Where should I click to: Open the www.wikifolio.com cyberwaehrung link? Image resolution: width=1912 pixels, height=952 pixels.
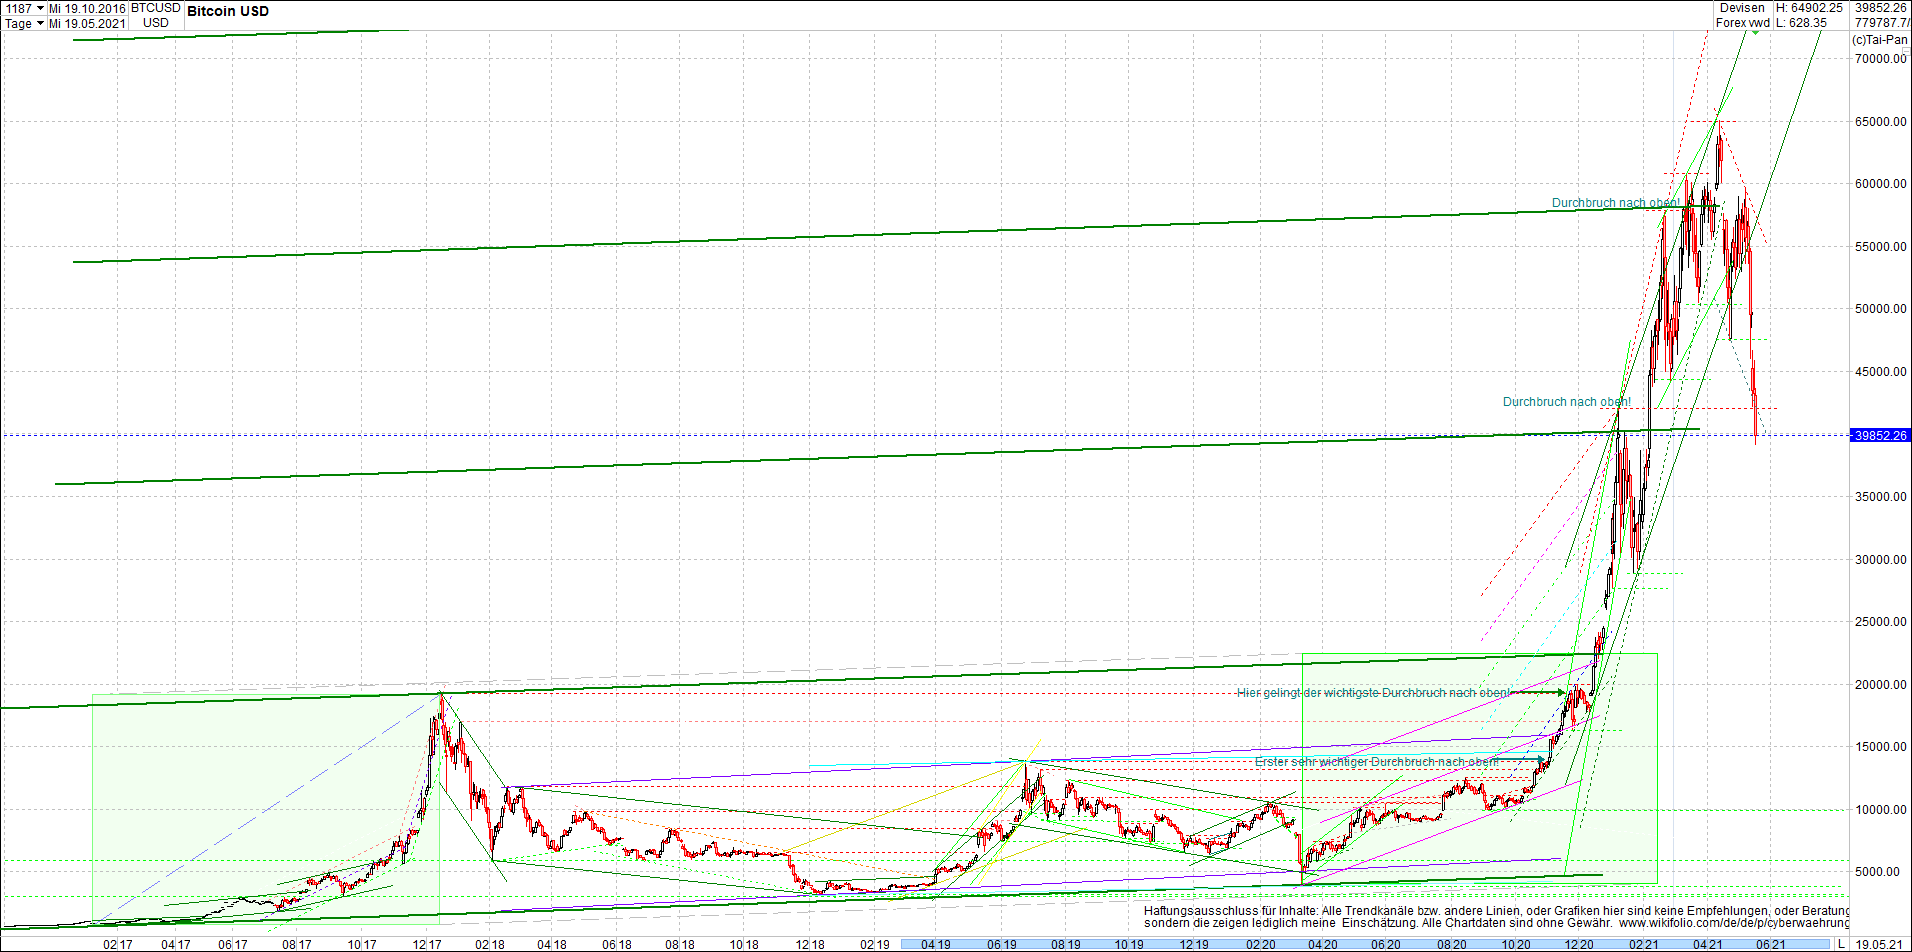point(1733,923)
